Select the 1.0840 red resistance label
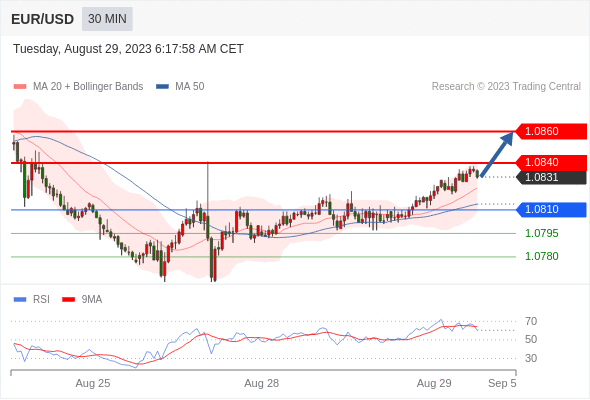 (x=551, y=162)
